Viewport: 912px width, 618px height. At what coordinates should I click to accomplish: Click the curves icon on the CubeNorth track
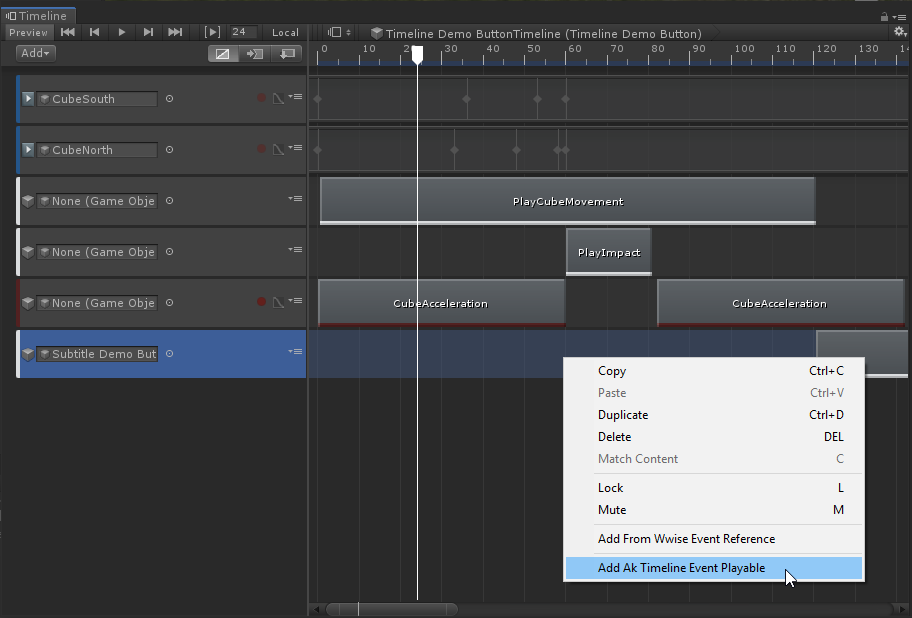point(278,149)
